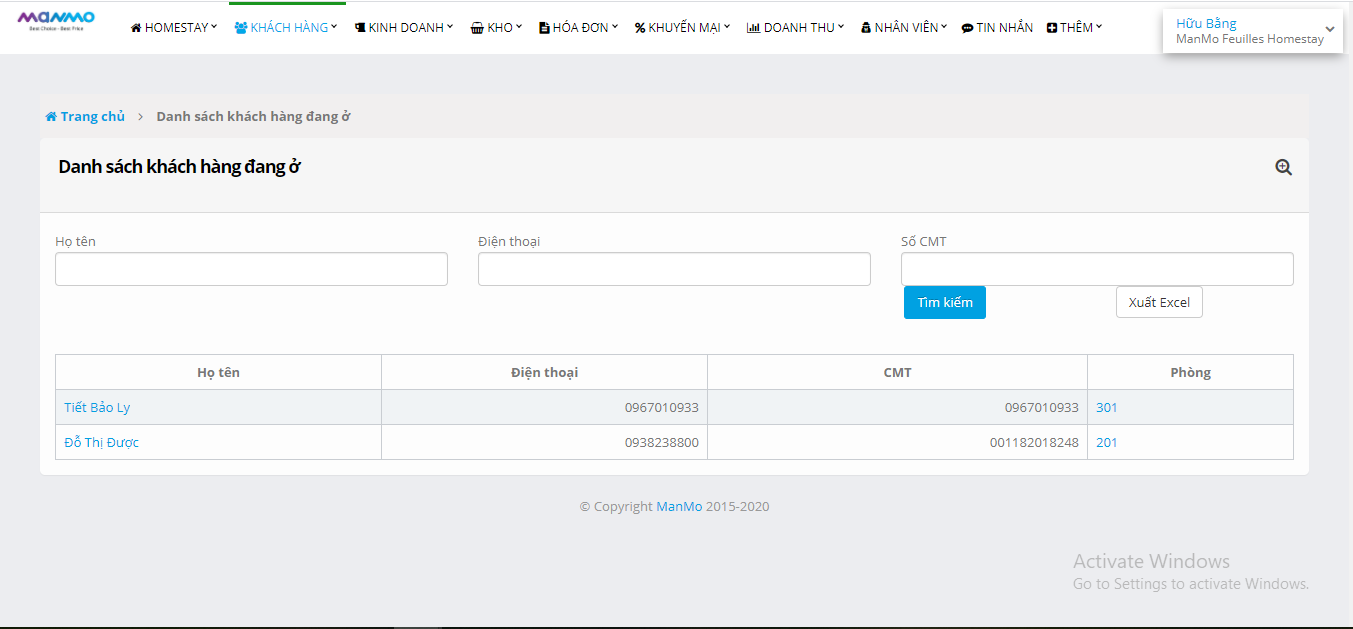The image size is (1353, 629).
Task: Open the NHÂN VIÊN menu
Action: coord(903,28)
